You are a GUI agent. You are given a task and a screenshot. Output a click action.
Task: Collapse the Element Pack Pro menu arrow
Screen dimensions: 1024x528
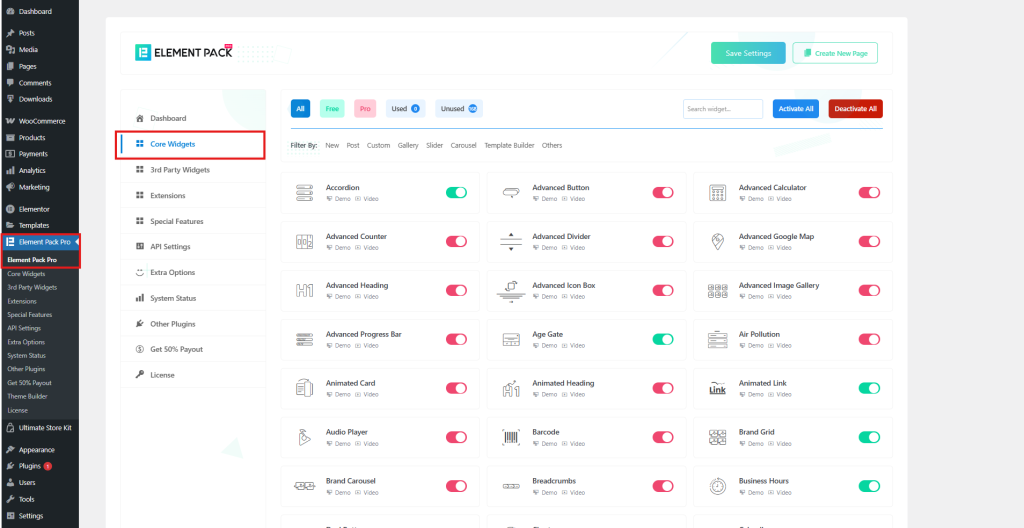coord(77,242)
